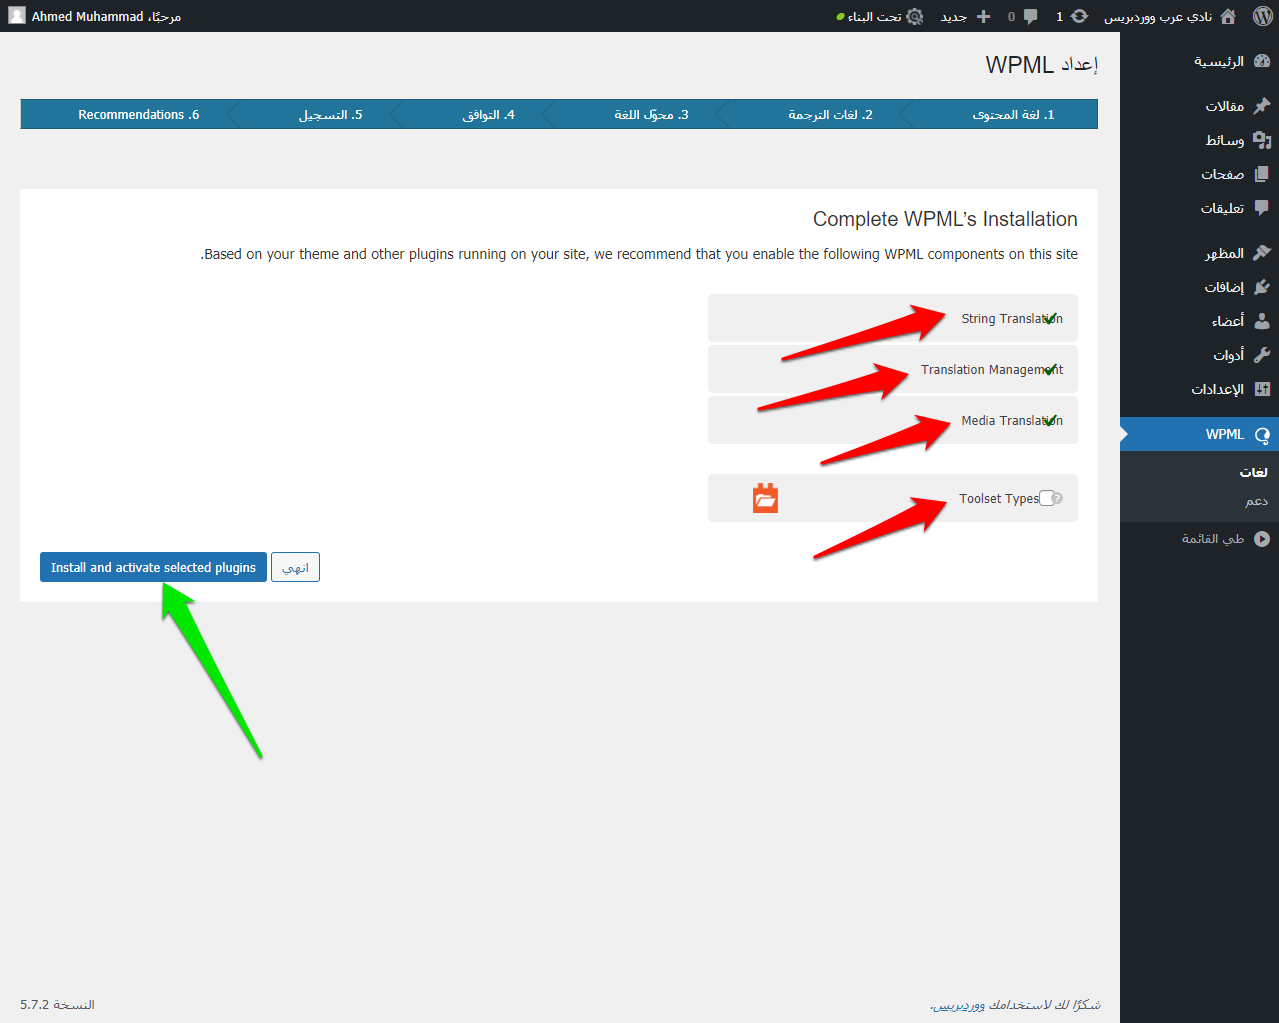The height and width of the screenshot is (1023, 1279).
Task: Open the مقالات posts menu label
Action: pyautogui.click(x=1224, y=106)
